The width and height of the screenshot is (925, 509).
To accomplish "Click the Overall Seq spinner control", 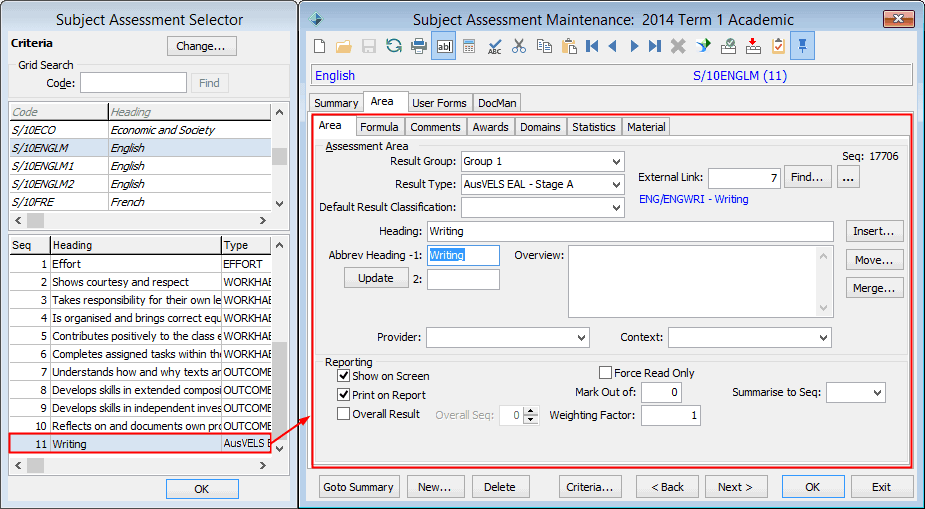I will [x=531, y=415].
